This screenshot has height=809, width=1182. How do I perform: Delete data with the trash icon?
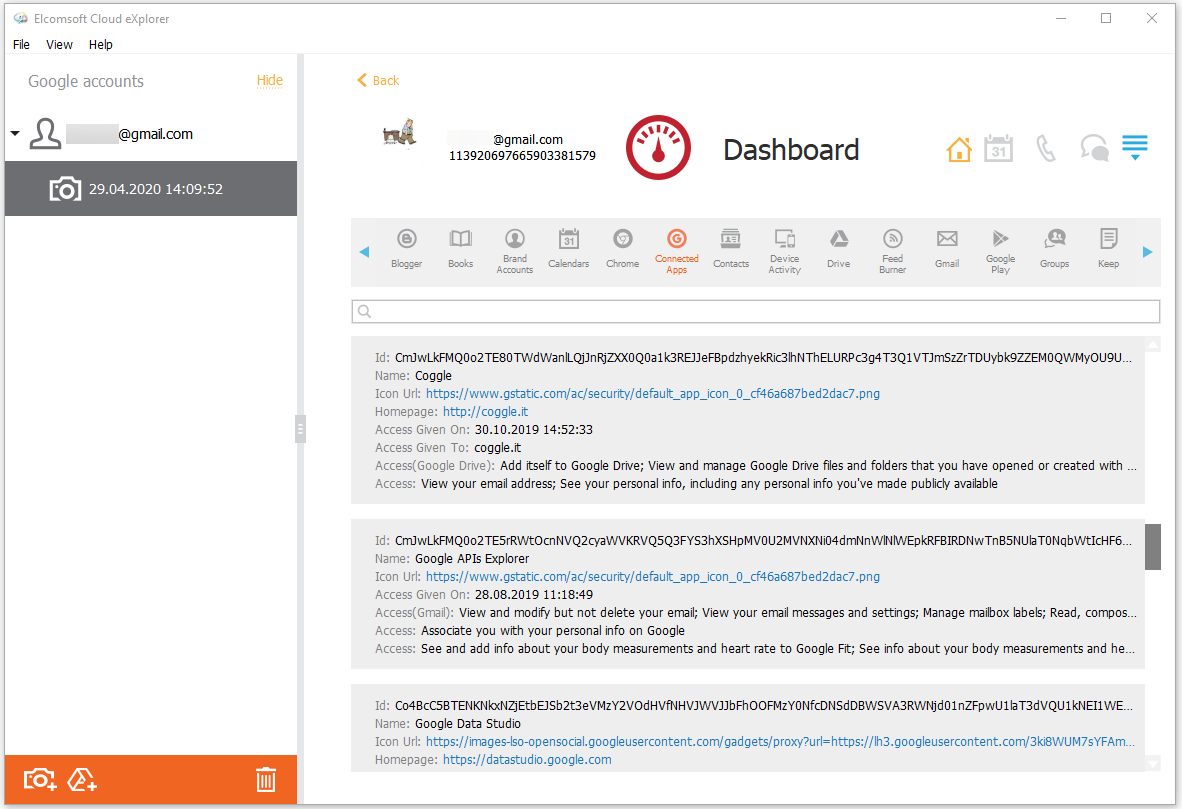pos(265,779)
